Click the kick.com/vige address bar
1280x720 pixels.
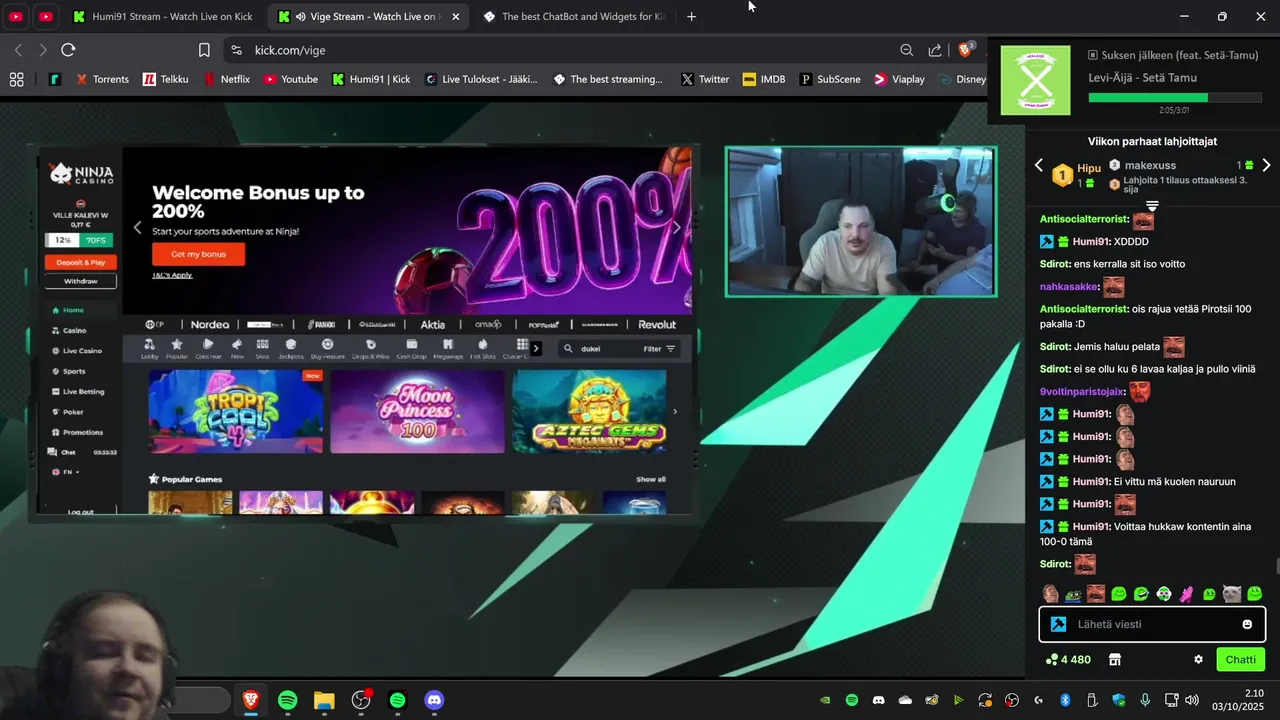coord(560,50)
